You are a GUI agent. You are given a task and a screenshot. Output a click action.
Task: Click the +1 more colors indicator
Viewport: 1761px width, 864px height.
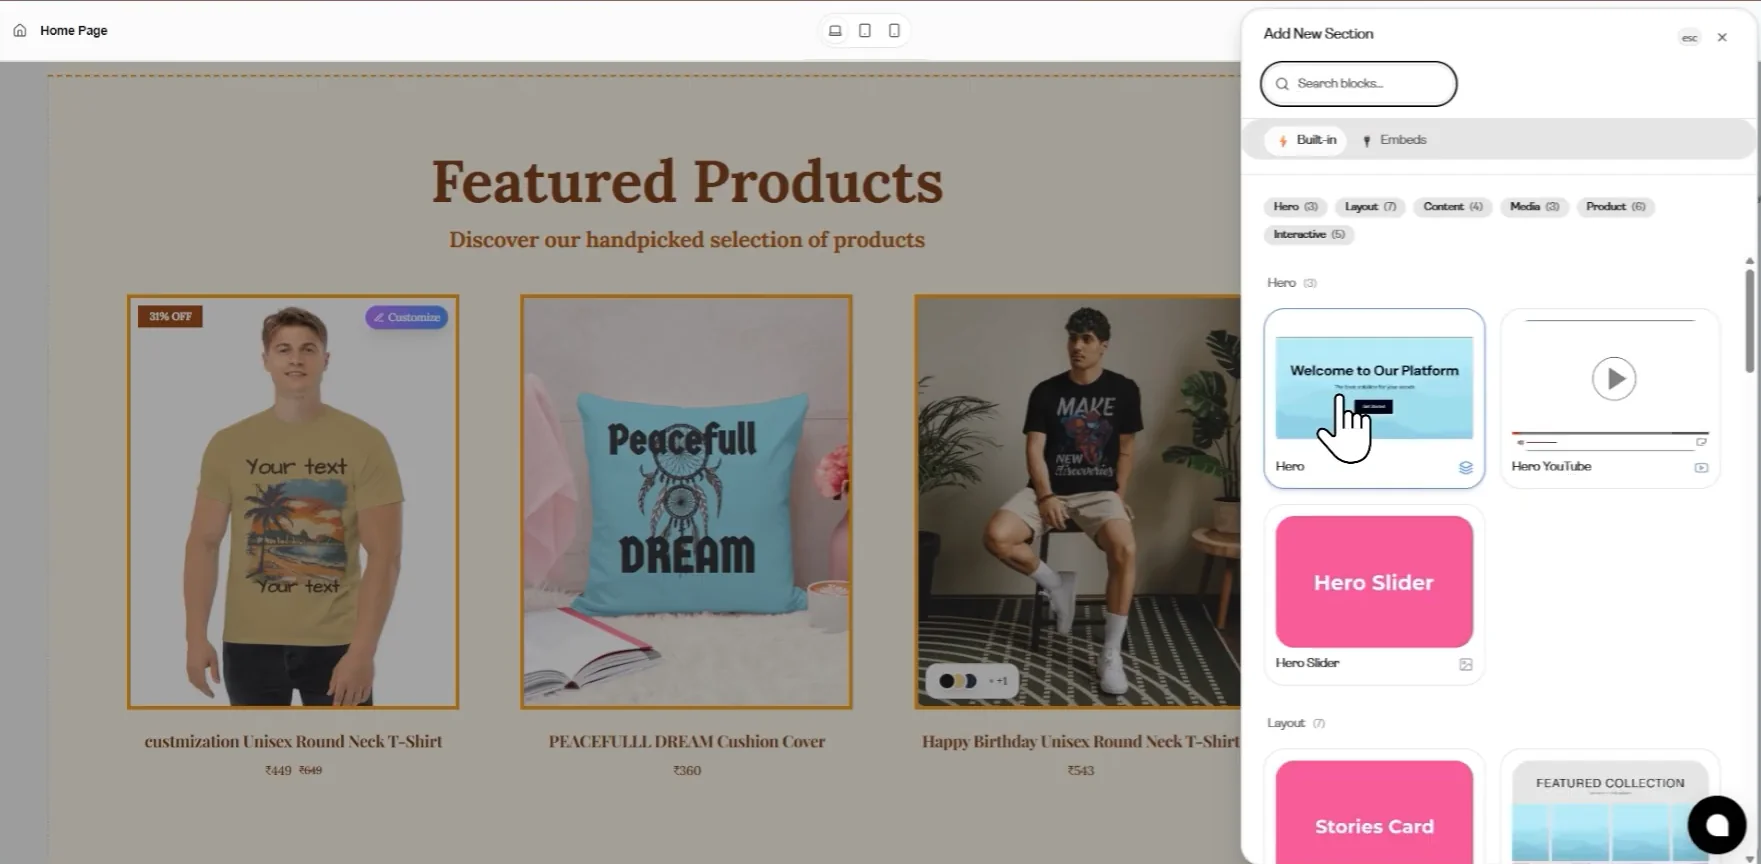point(999,681)
